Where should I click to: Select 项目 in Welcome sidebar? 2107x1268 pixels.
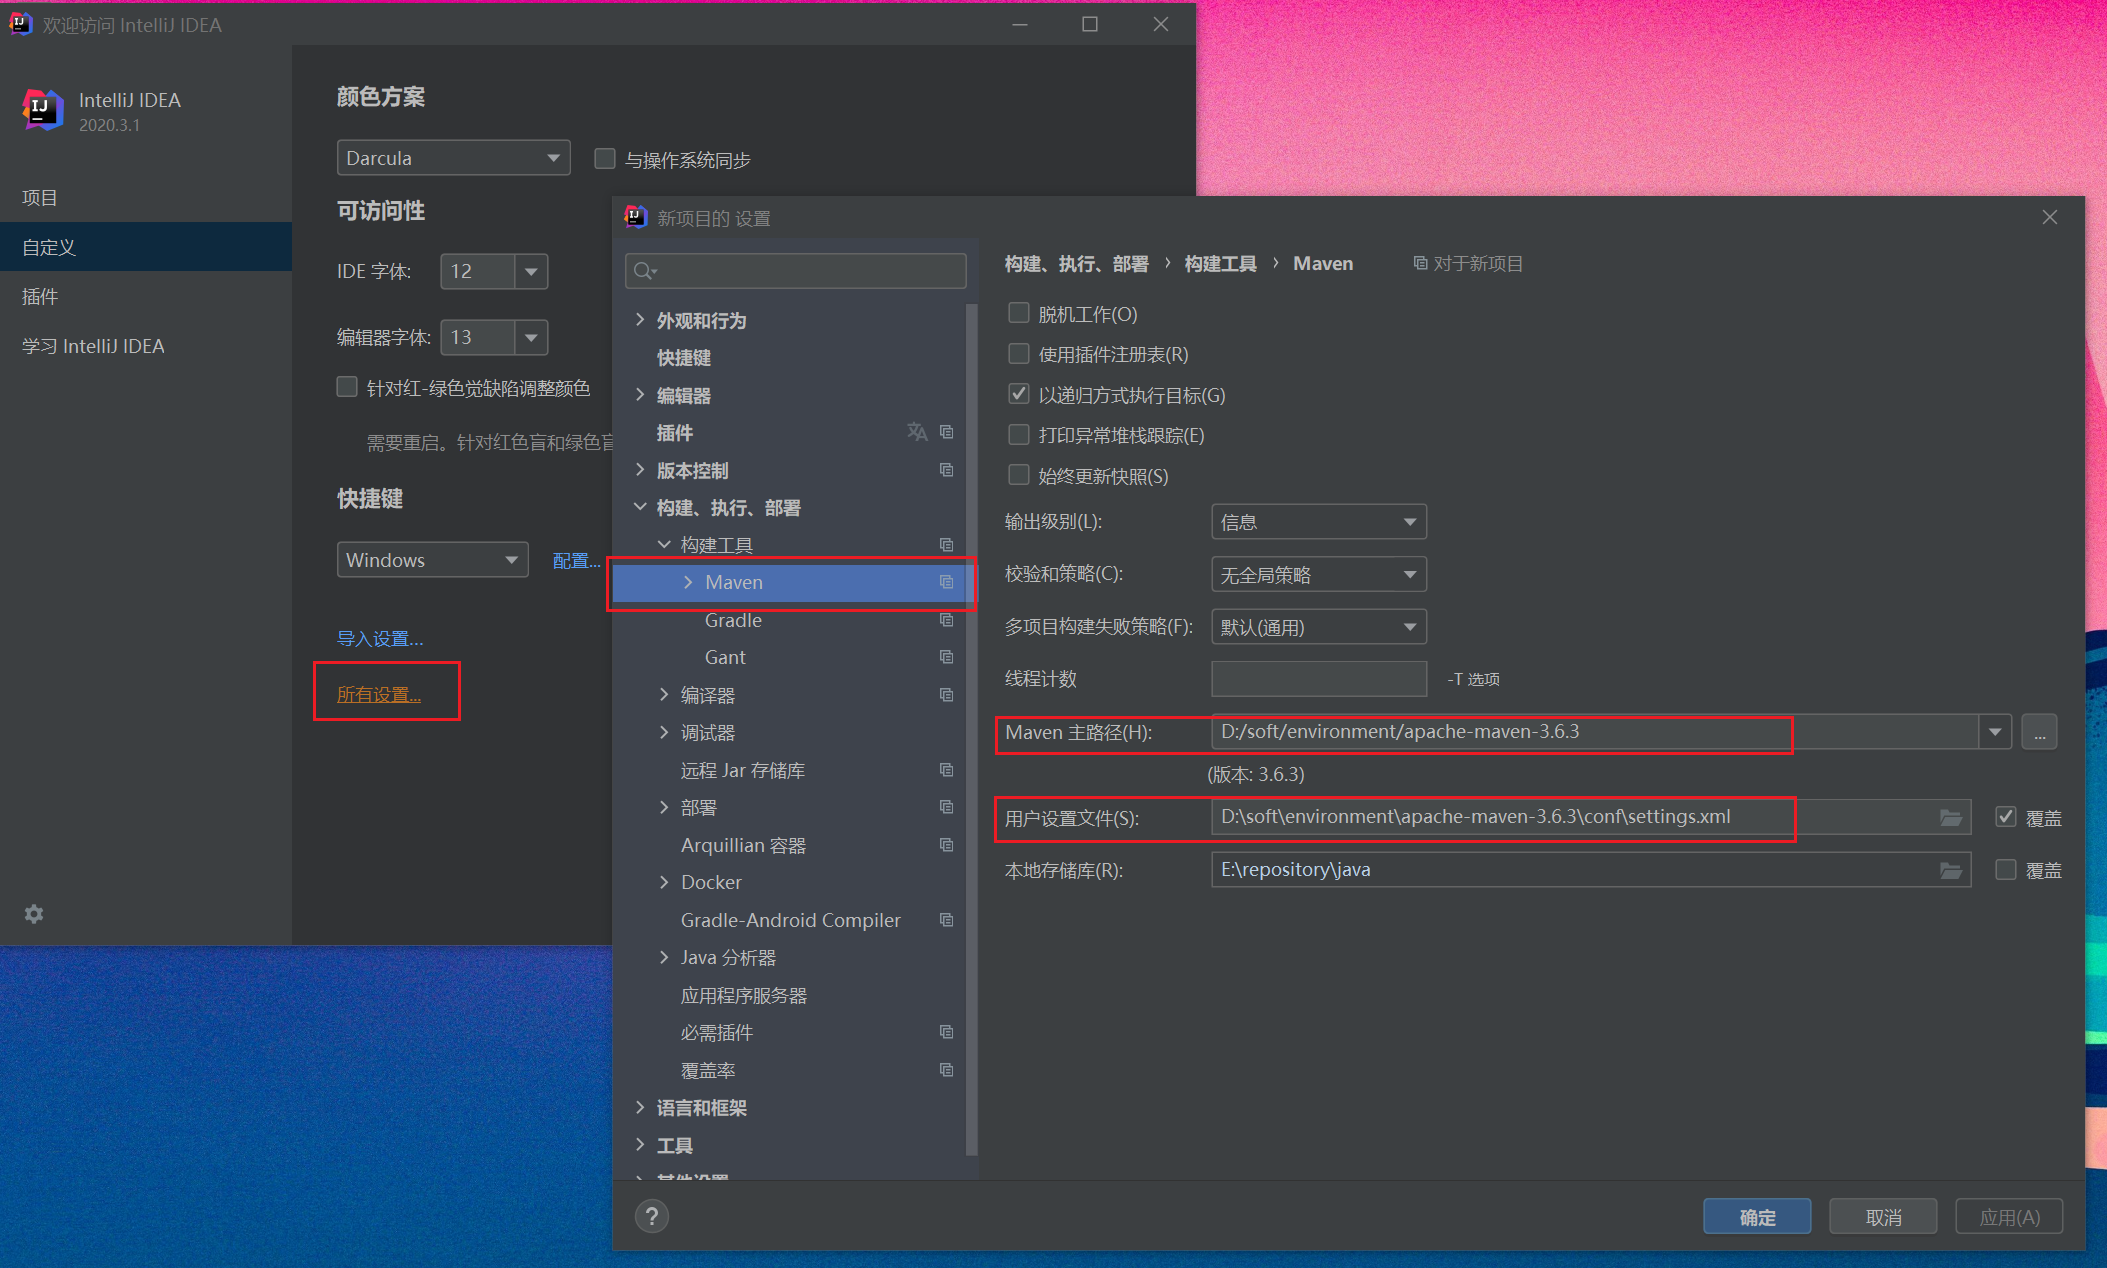point(146,198)
